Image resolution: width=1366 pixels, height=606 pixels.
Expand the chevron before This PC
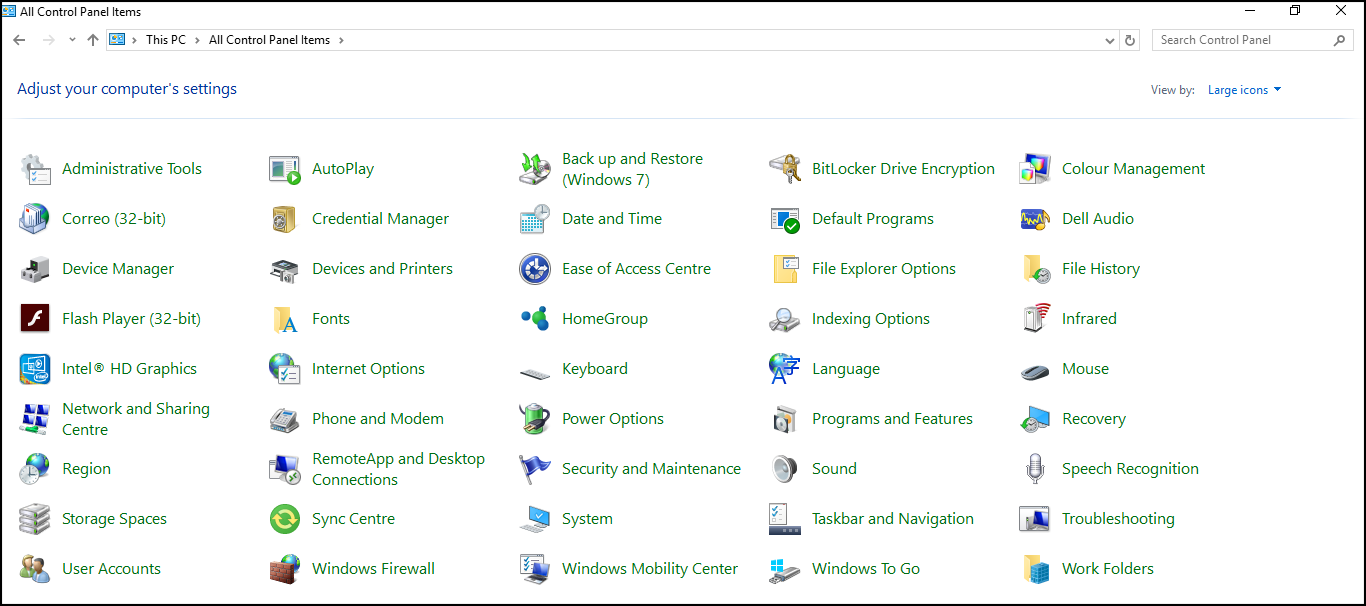[134, 40]
